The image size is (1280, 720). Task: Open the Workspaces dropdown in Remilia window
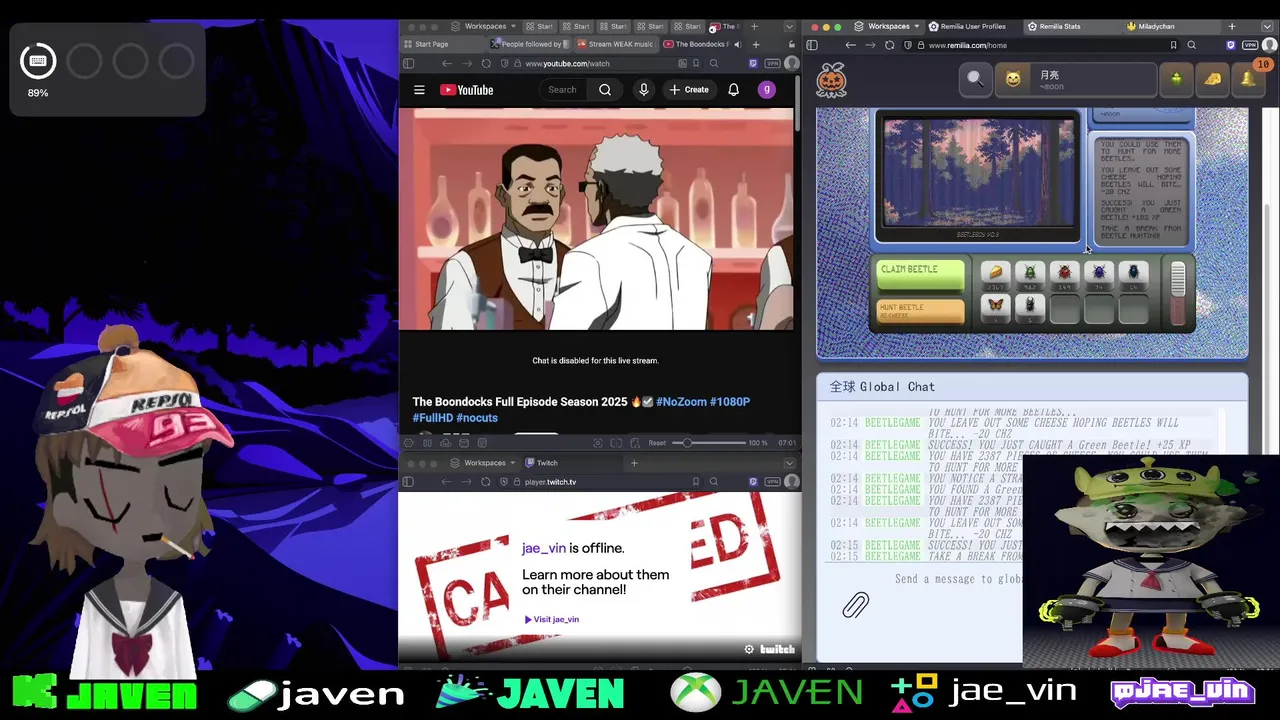pyautogui.click(x=888, y=26)
